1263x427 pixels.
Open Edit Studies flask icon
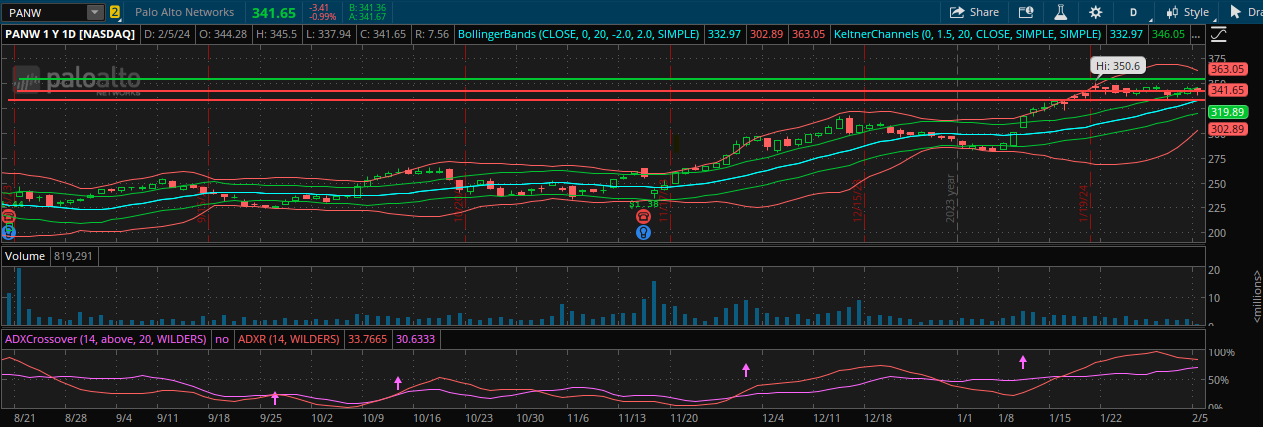(1060, 12)
